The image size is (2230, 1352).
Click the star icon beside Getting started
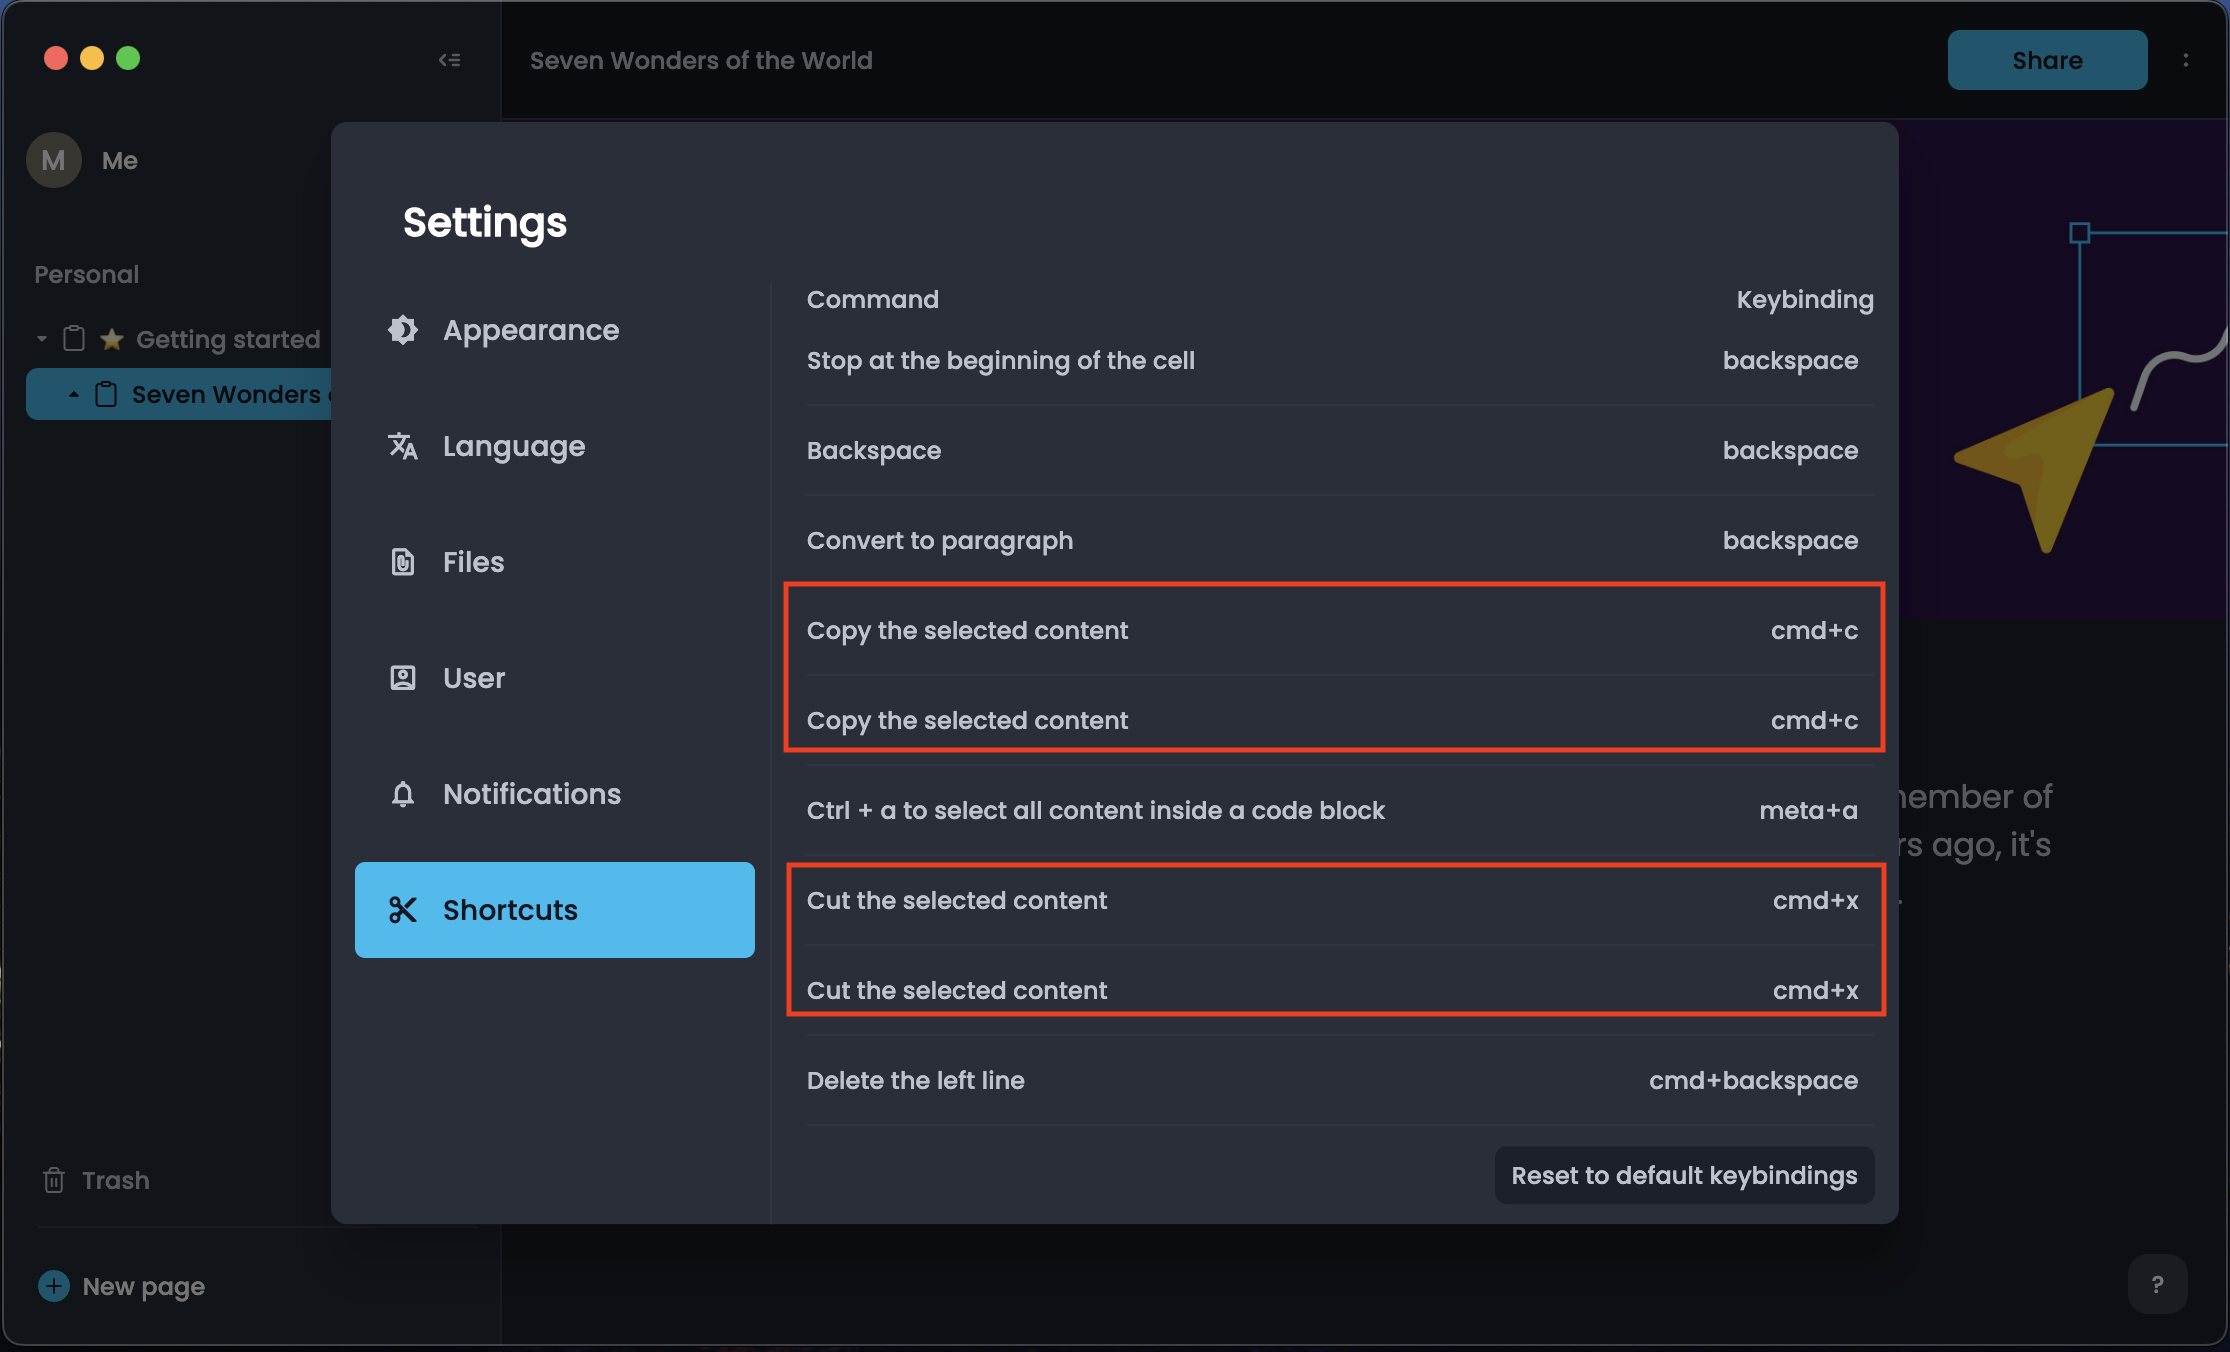coord(110,339)
